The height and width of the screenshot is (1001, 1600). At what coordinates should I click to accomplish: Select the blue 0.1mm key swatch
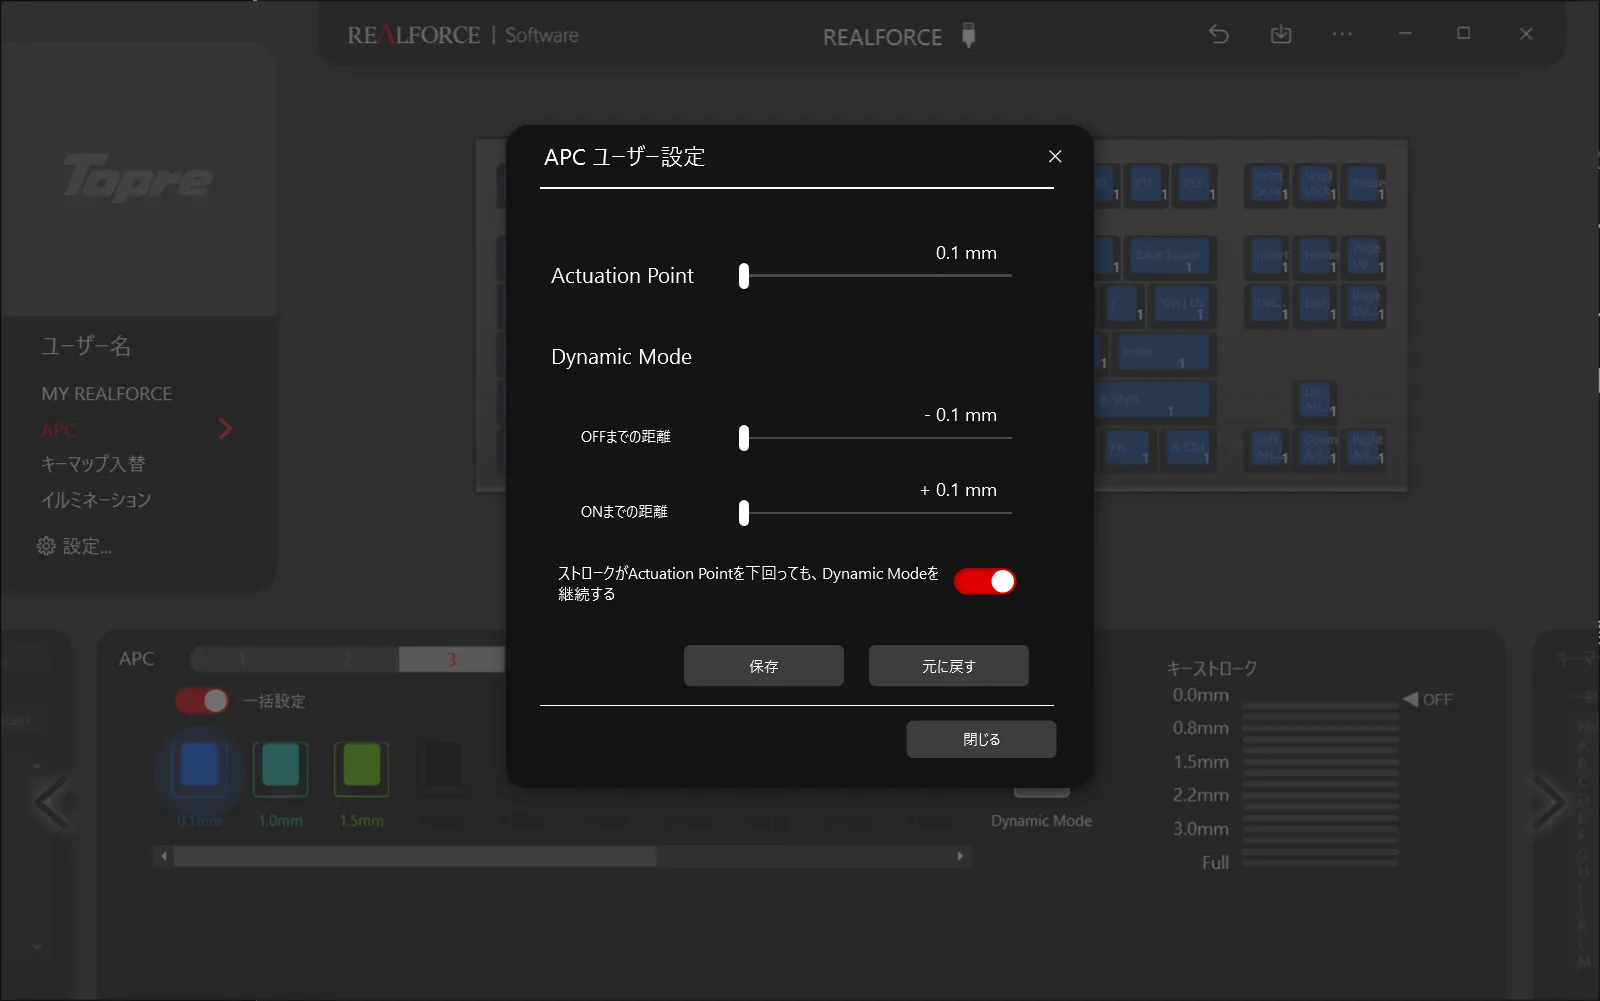200,768
